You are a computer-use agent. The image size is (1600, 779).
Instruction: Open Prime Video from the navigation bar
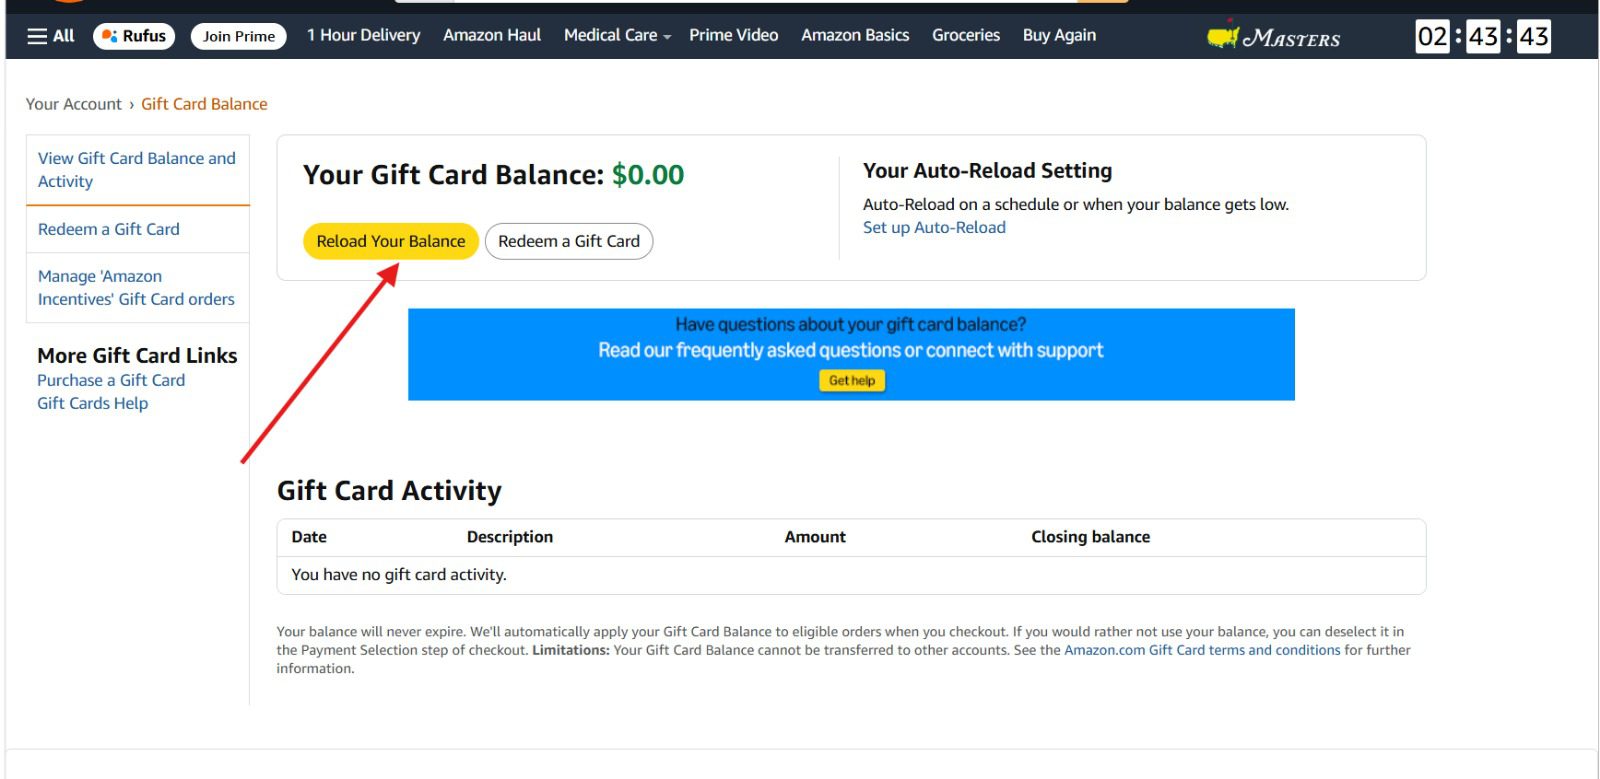(733, 35)
